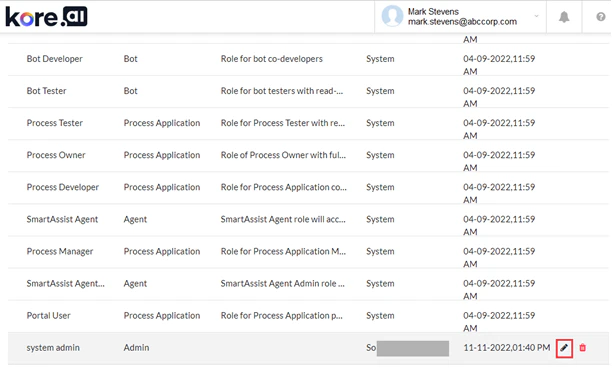Expand the Mark Stevens account dropdown arrow
Image resolution: width=614 pixels, height=374 pixels.
pyautogui.click(x=536, y=16)
